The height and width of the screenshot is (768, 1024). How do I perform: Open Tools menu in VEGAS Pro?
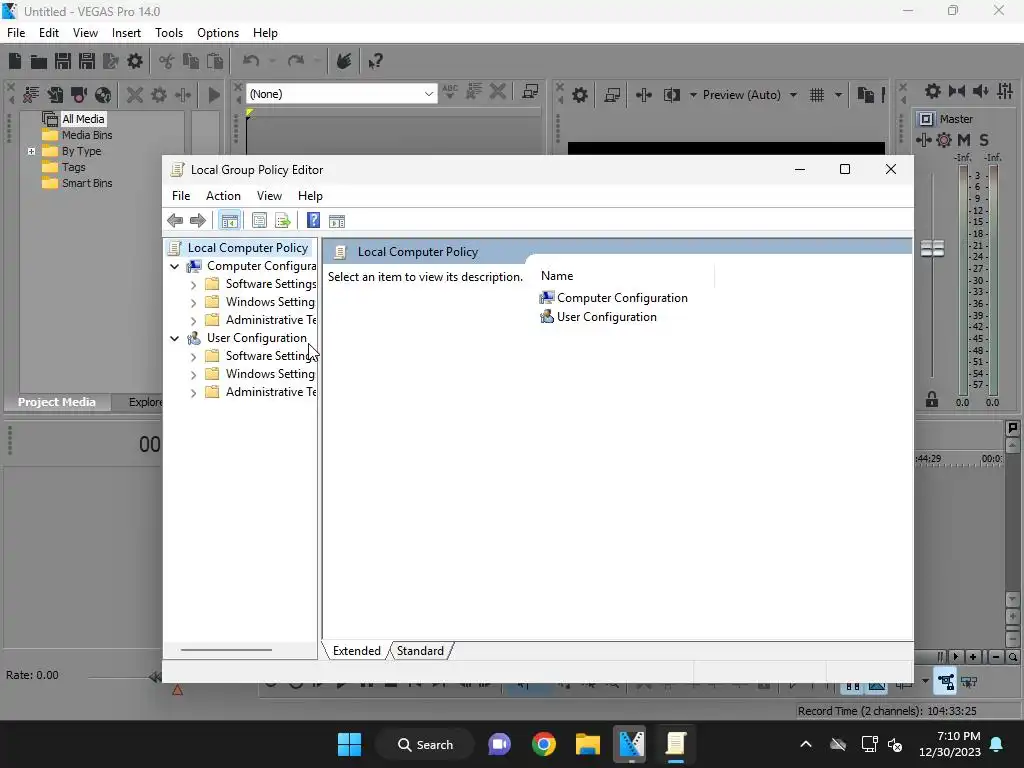click(168, 33)
